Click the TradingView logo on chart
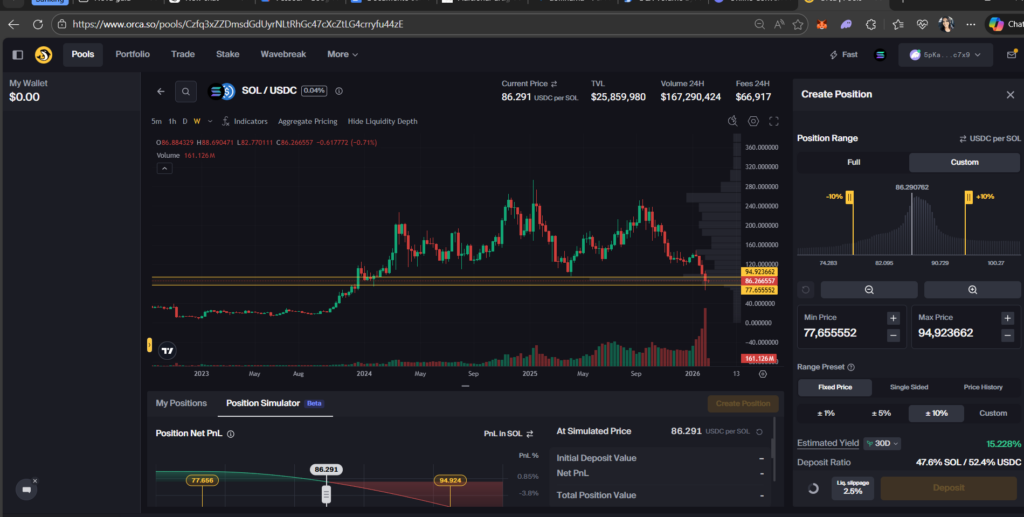The width and height of the screenshot is (1024, 517). pyautogui.click(x=167, y=351)
